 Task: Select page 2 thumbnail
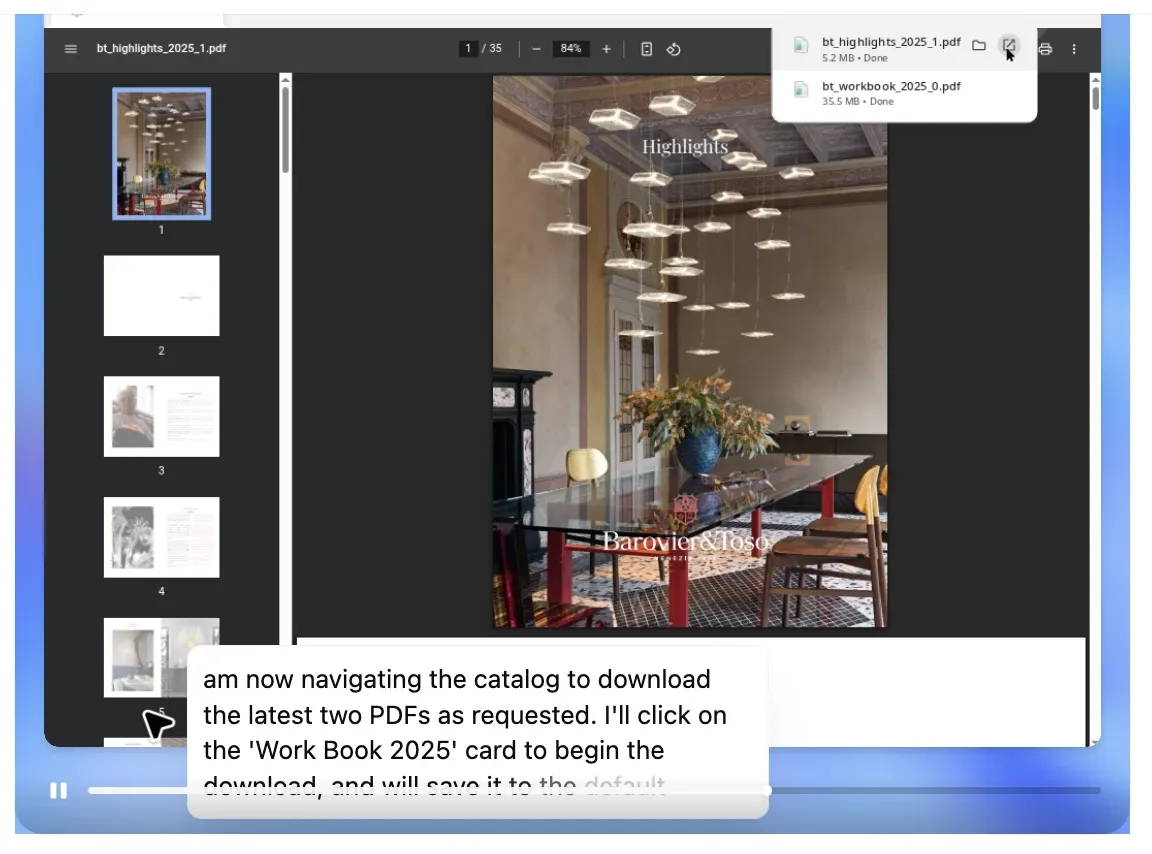[x=162, y=295]
